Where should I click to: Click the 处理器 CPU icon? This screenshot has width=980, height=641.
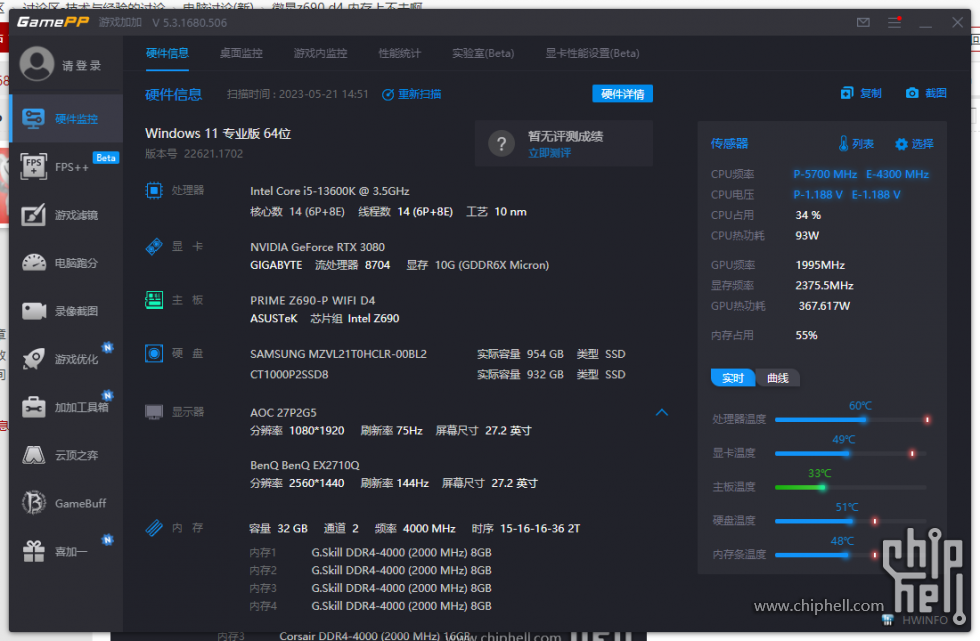tap(154, 191)
